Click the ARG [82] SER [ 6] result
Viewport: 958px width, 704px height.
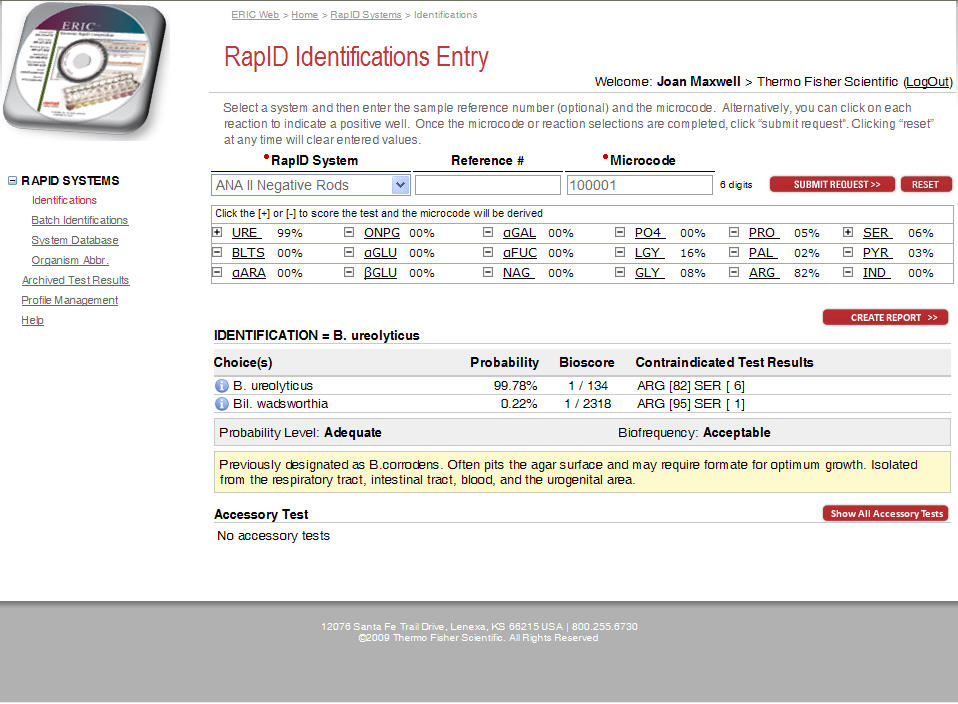[x=690, y=386]
